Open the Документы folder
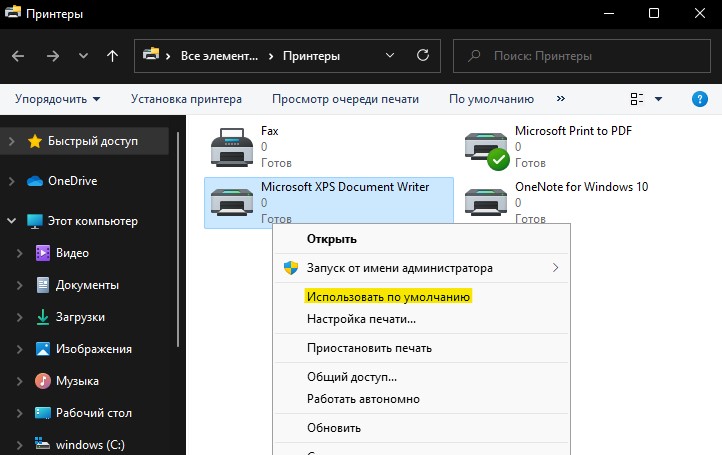Image resolution: width=722 pixels, height=455 pixels. (x=87, y=285)
